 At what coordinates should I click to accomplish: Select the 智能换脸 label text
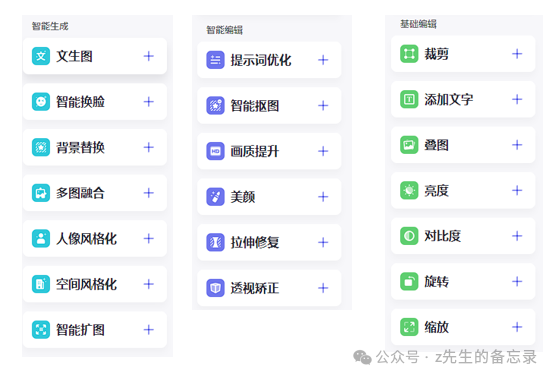click(x=80, y=102)
